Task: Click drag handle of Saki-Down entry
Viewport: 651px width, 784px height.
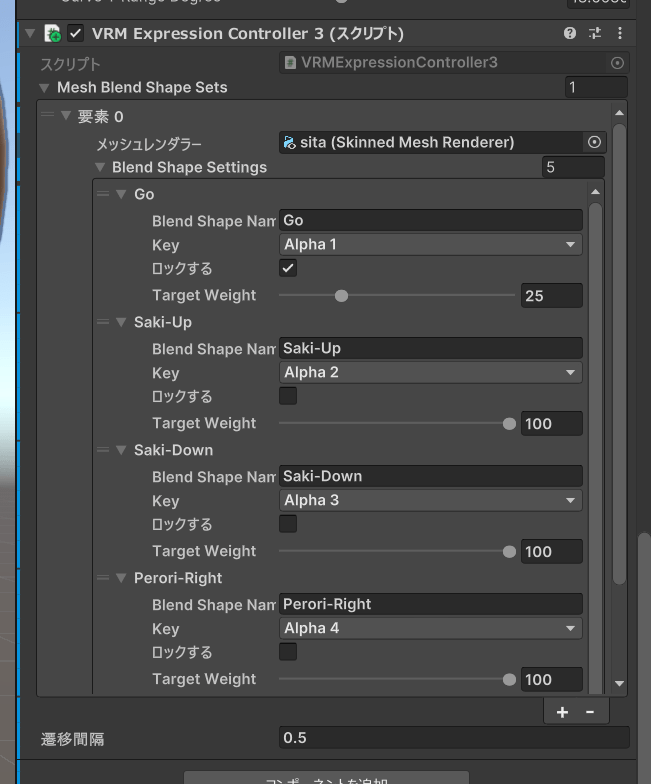Action: point(102,450)
